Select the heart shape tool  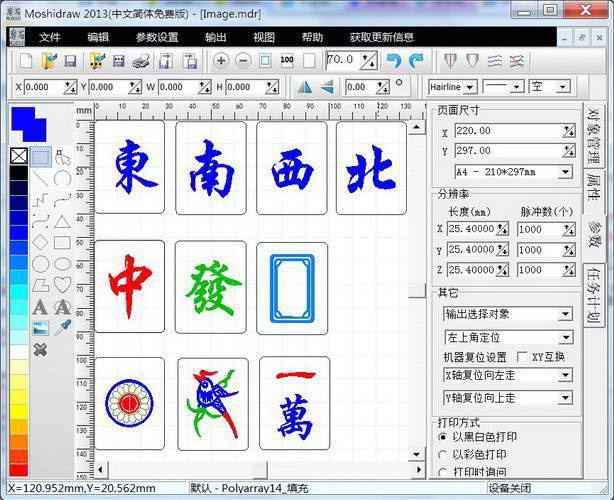[62, 286]
